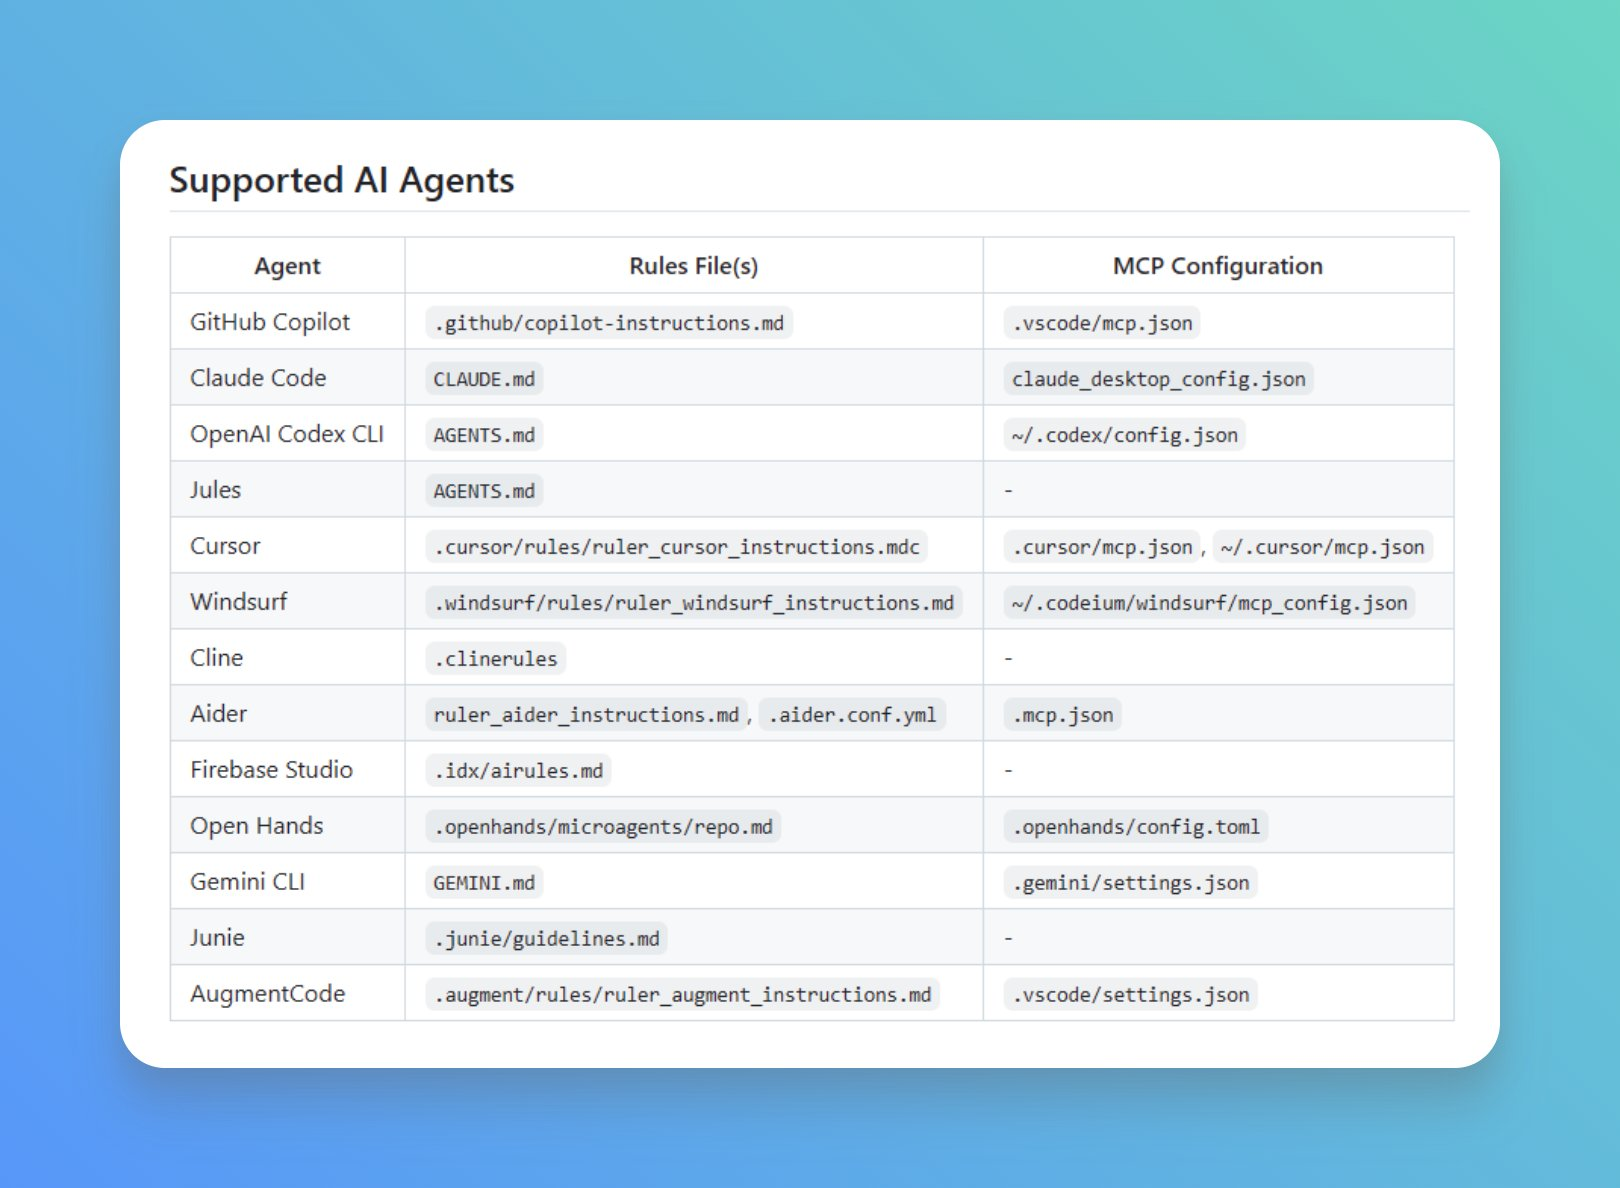Click the 'CLAUDE.md' code text
The height and width of the screenshot is (1188, 1620).
click(x=484, y=379)
